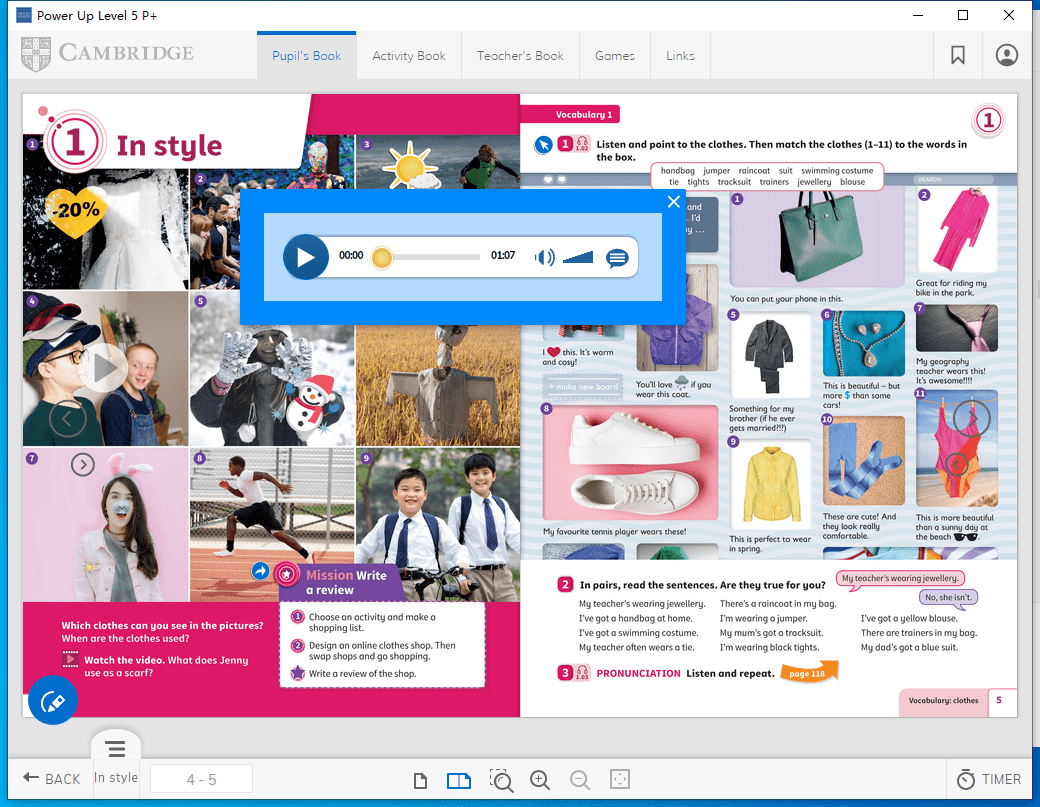Switch to the Activity Book tab
The width and height of the screenshot is (1040, 807).
[x=409, y=56]
